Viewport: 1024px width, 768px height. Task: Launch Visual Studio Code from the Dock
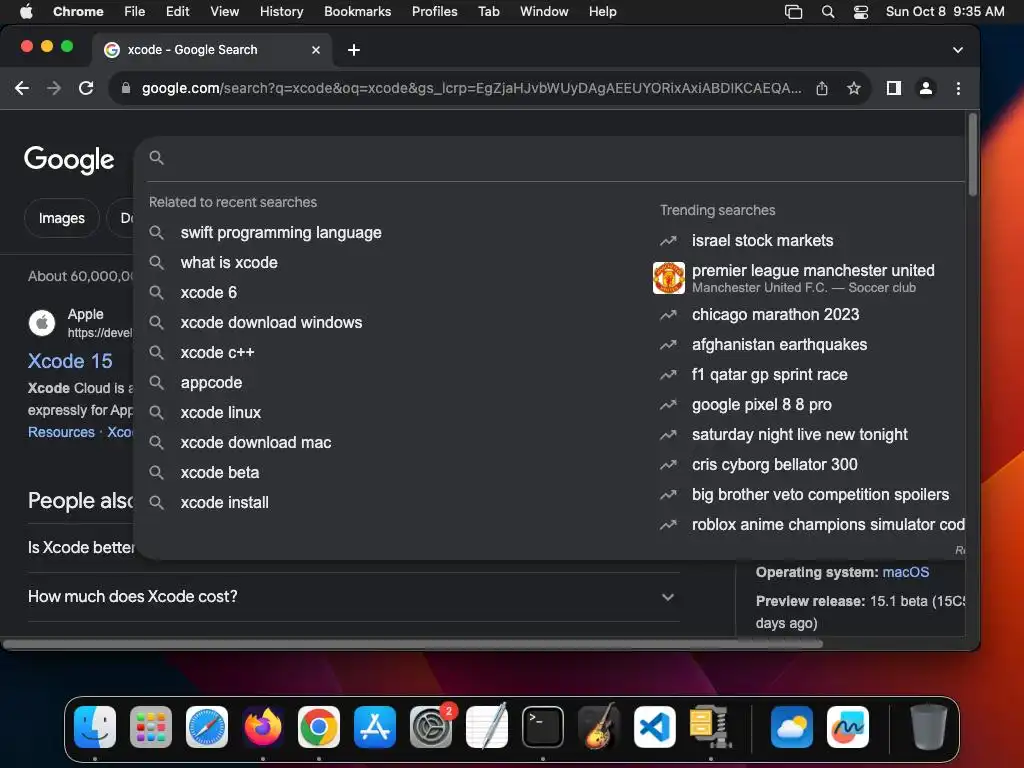pos(655,727)
